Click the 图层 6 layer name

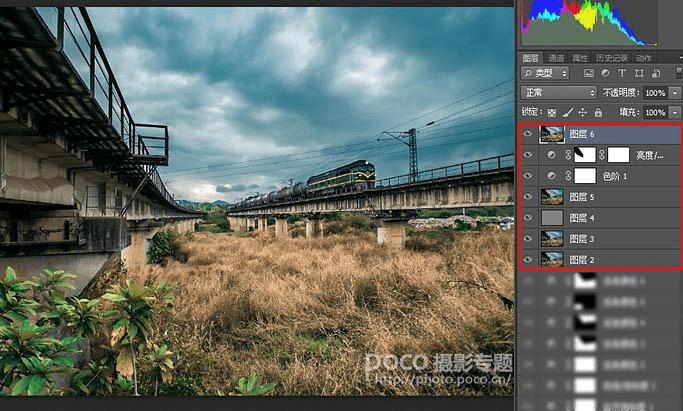tap(582, 134)
